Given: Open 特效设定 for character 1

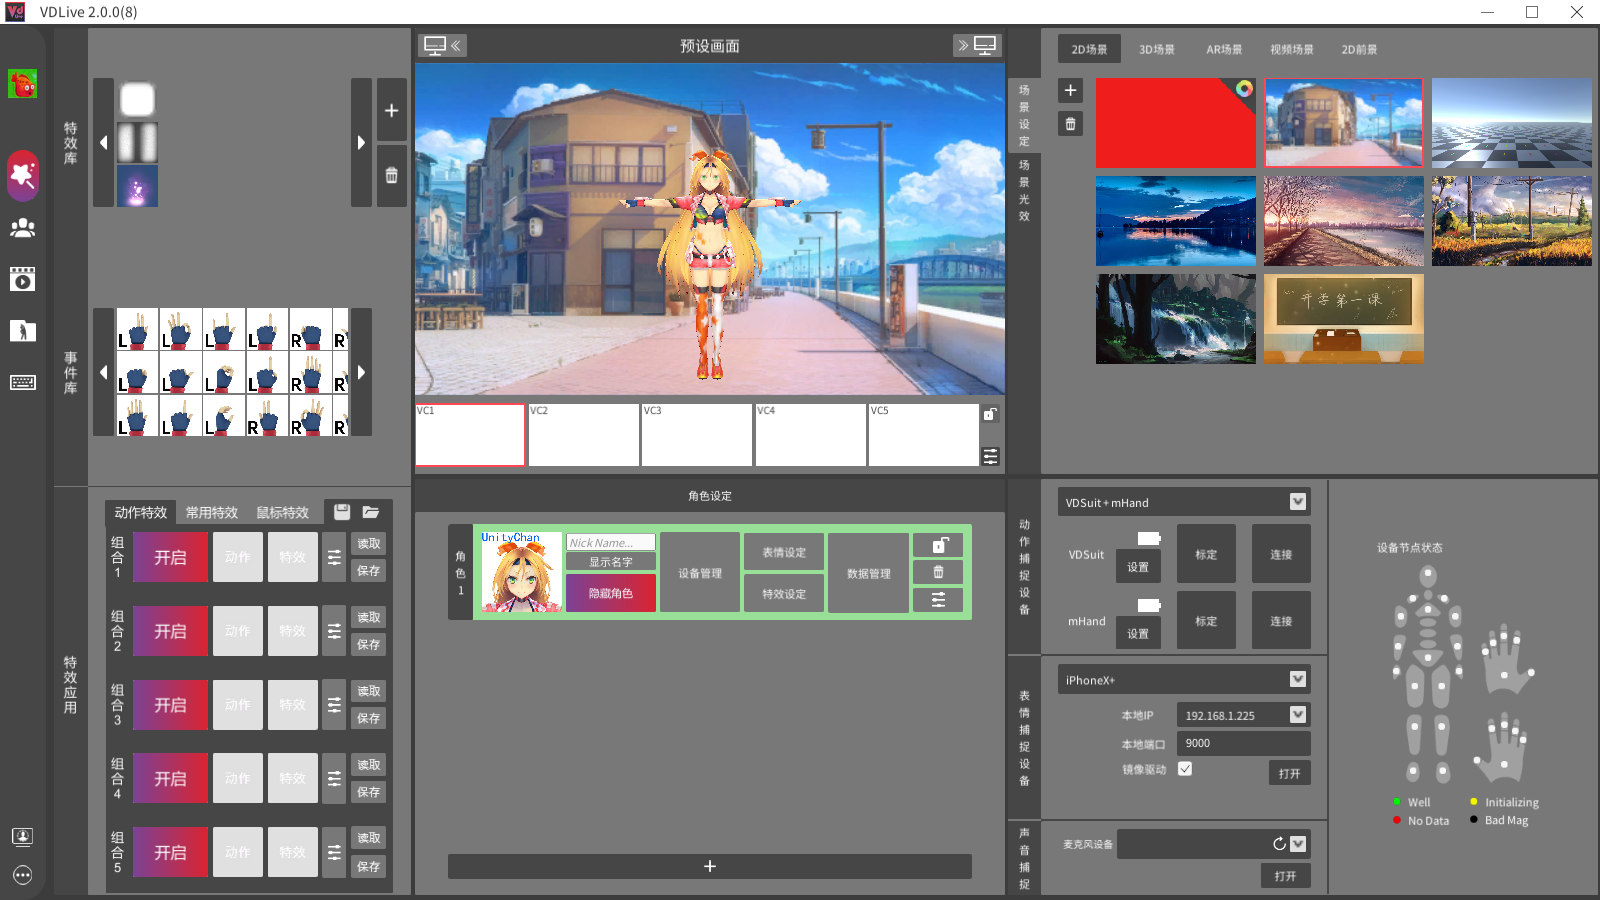Looking at the screenshot, I should pos(784,593).
